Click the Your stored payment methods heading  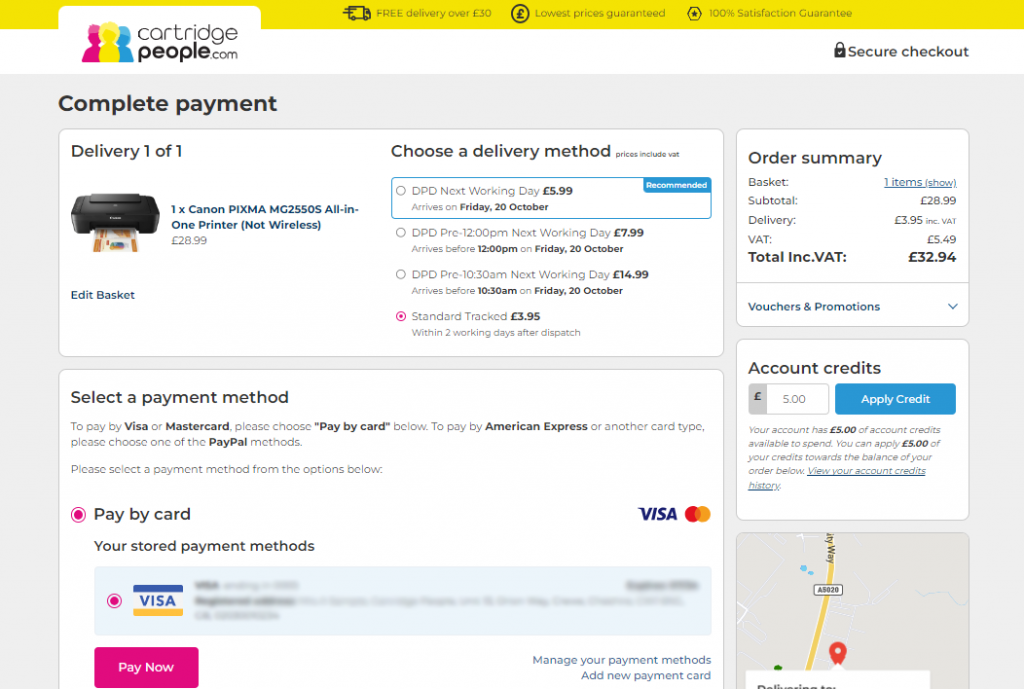point(204,546)
